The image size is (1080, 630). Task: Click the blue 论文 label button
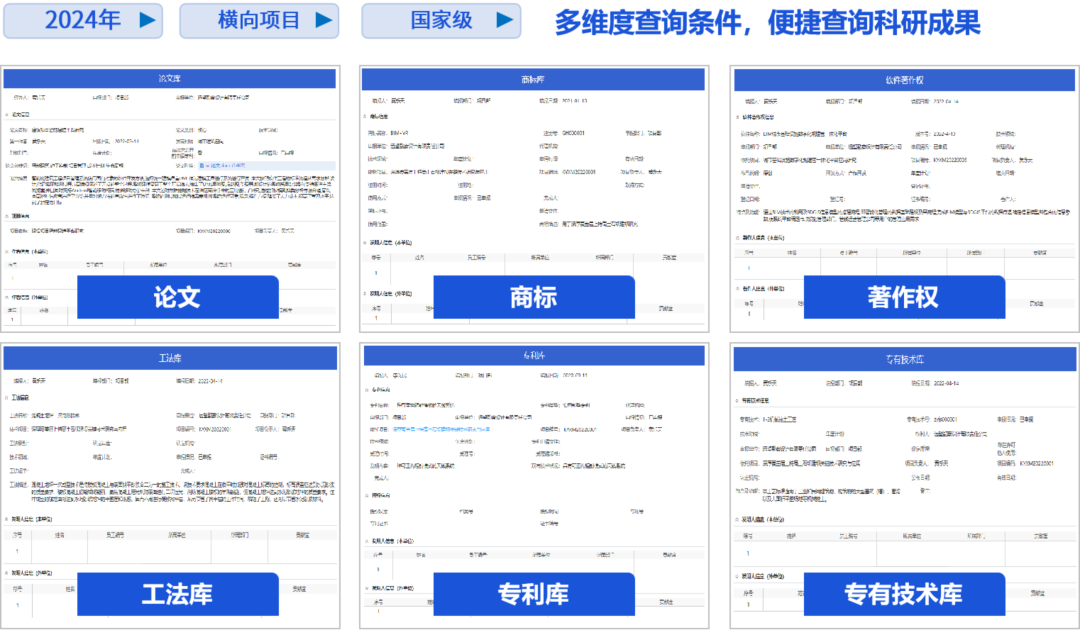177,297
